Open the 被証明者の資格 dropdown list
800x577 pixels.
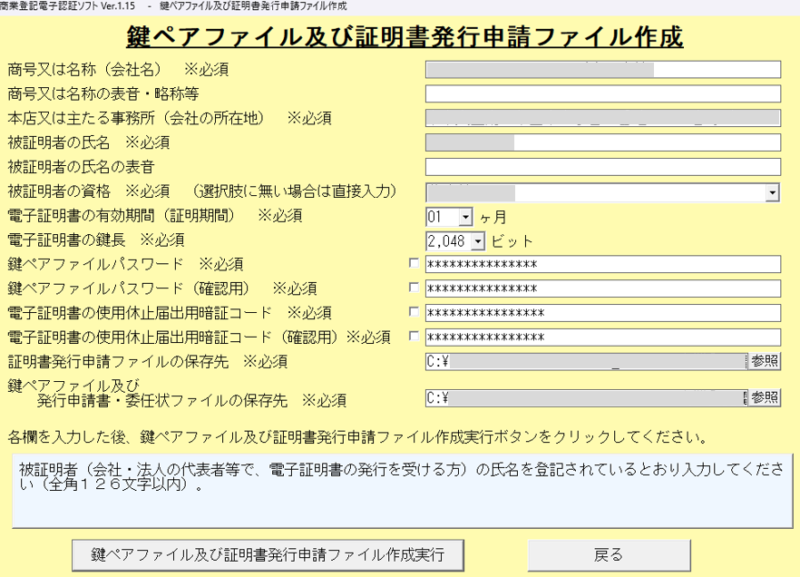[x=772, y=192]
